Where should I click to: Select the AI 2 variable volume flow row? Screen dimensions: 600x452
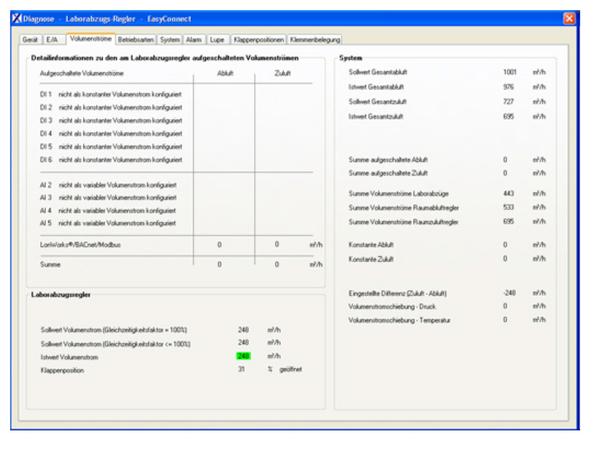tap(109, 184)
